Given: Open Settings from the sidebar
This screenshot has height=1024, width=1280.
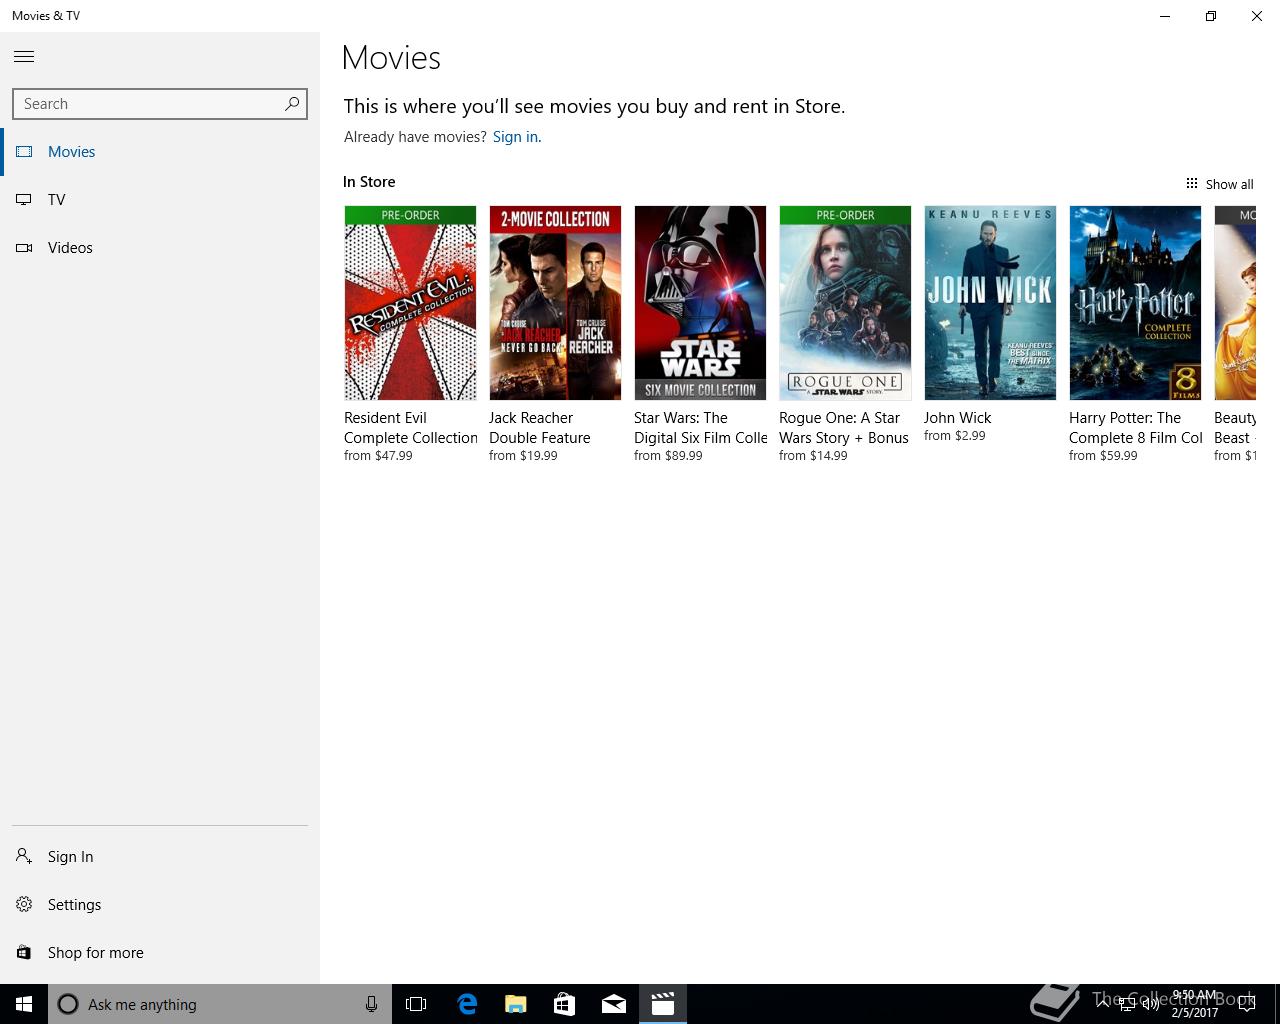Looking at the screenshot, I should (160, 905).
